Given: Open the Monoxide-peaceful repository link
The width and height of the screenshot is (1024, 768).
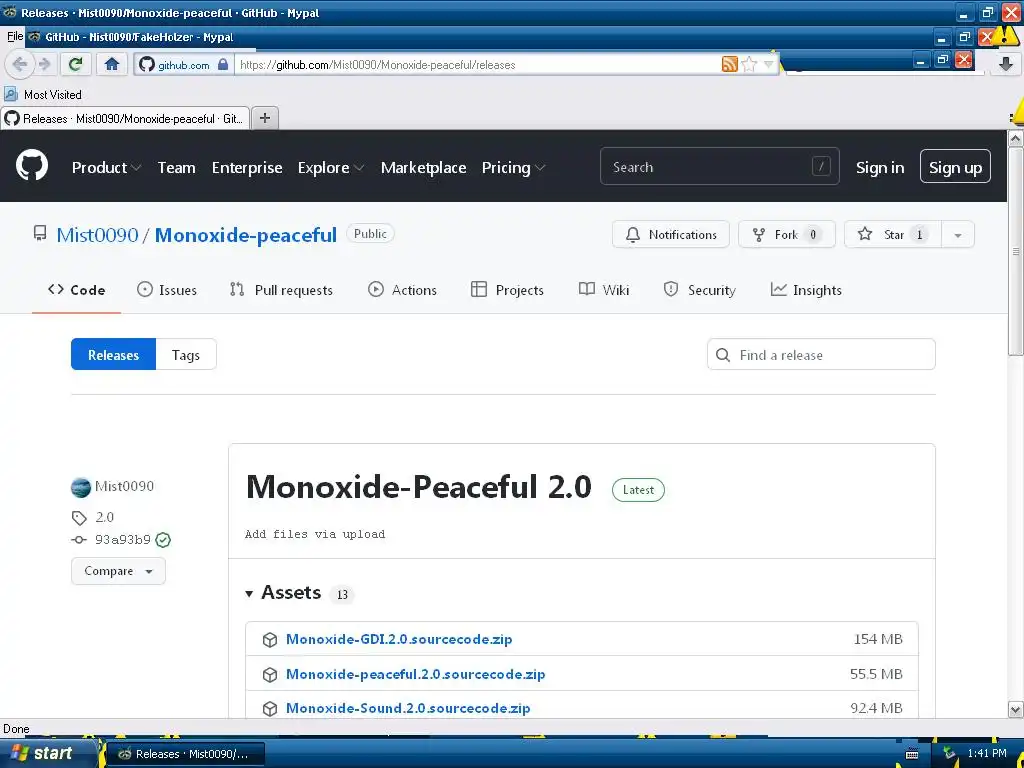Looking at the screenshot, I should point(246,235).
